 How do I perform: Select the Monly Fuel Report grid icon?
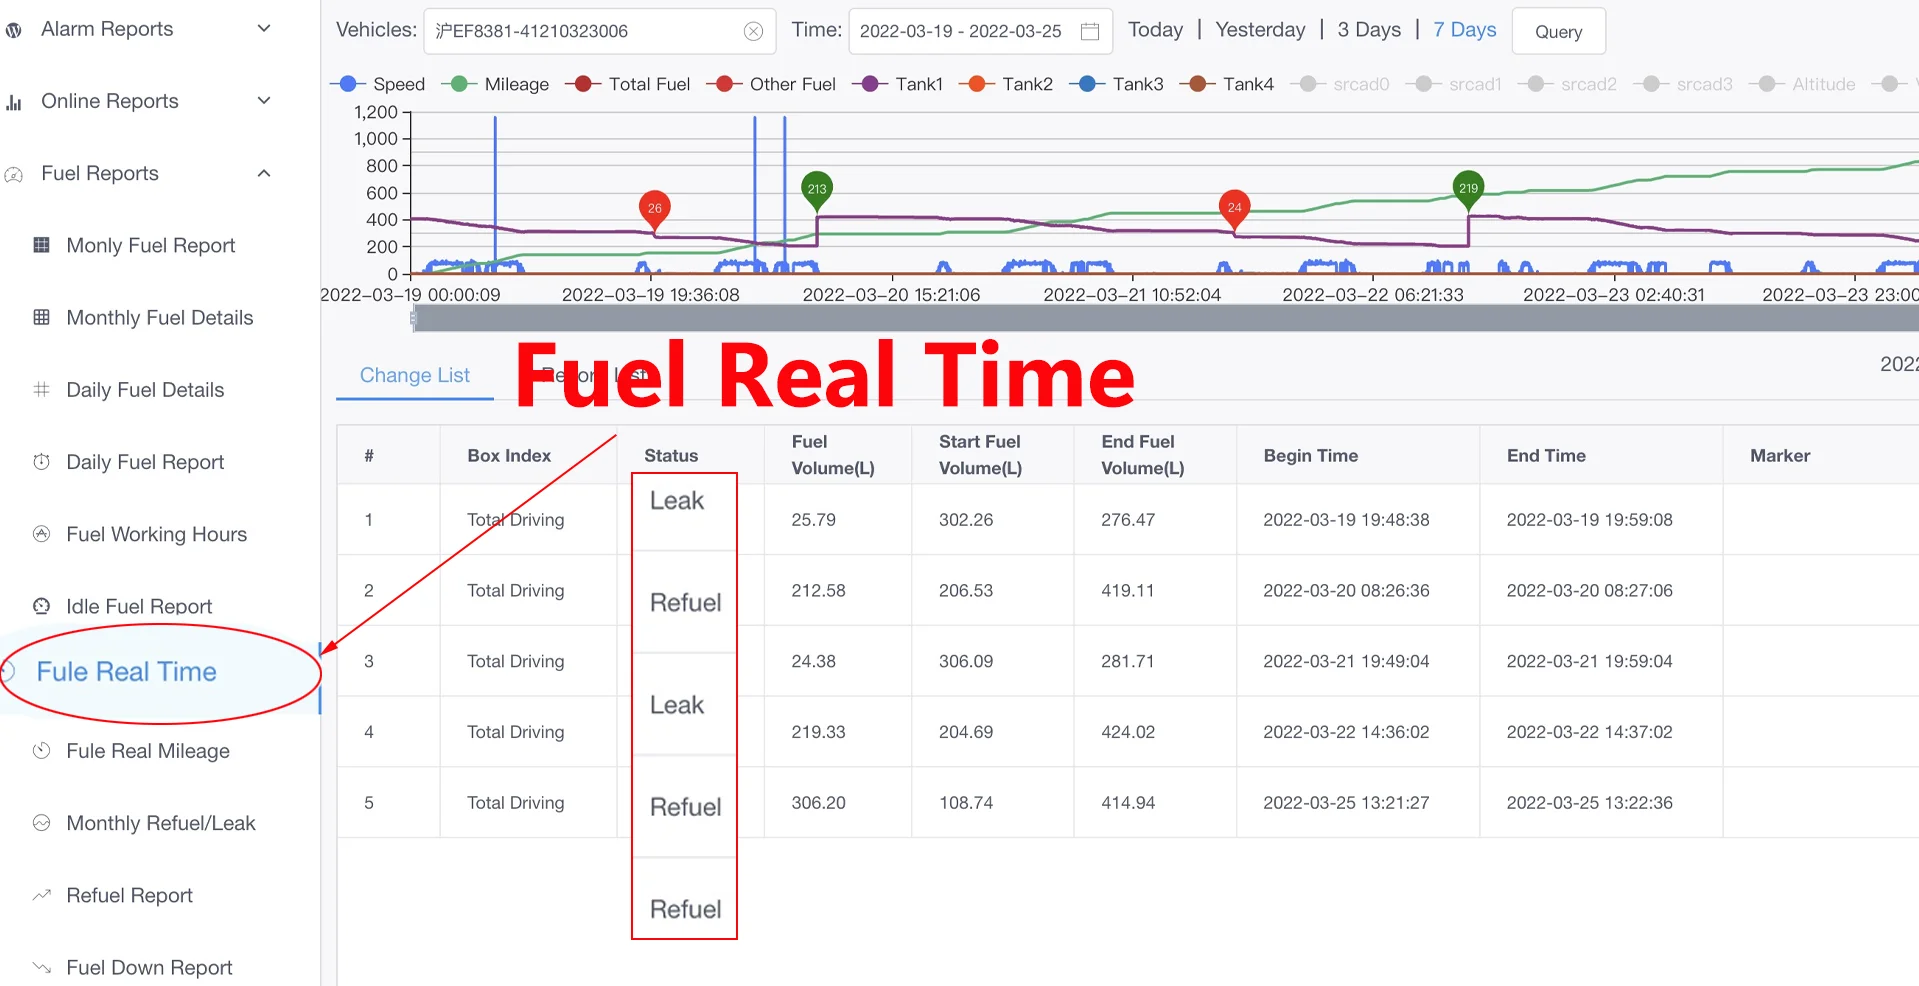click(41, 245)
